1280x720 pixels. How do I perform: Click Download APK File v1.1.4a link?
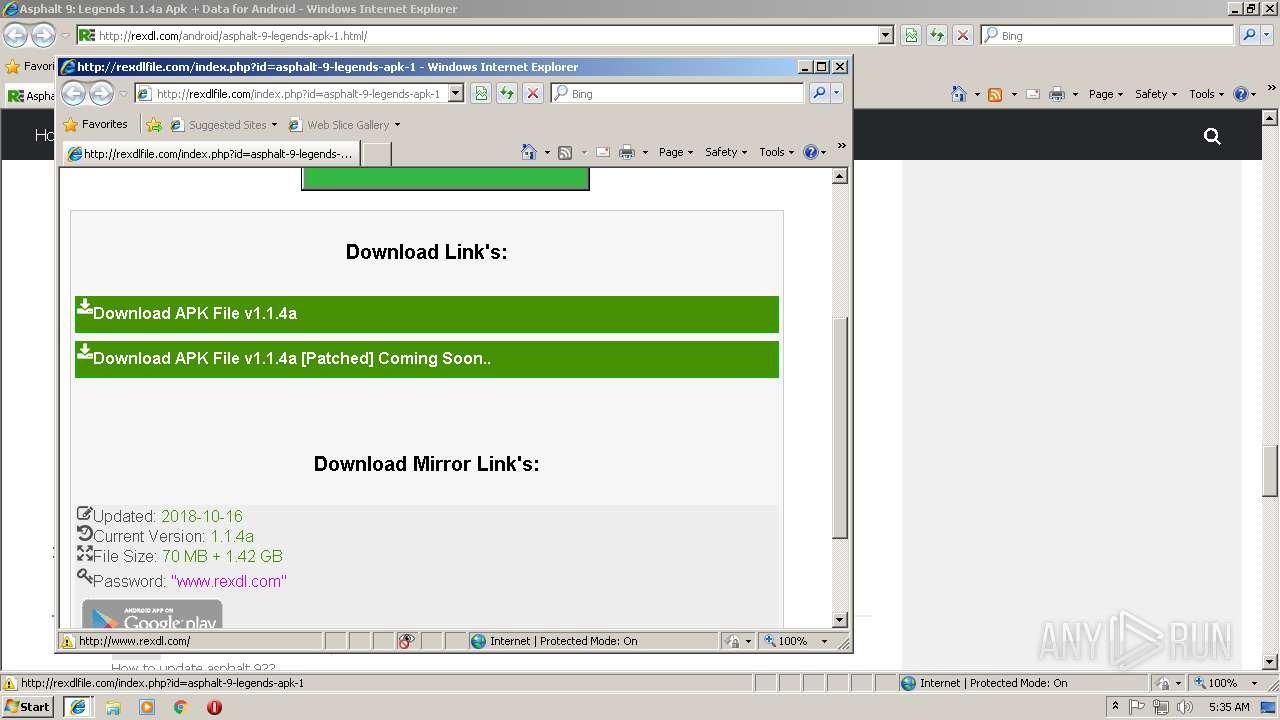coord(427,314)
